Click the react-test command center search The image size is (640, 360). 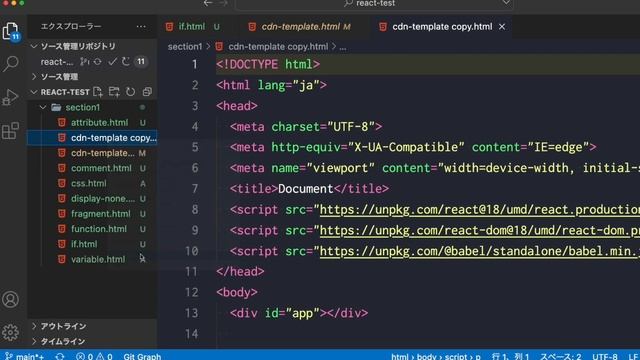point(374,3)
